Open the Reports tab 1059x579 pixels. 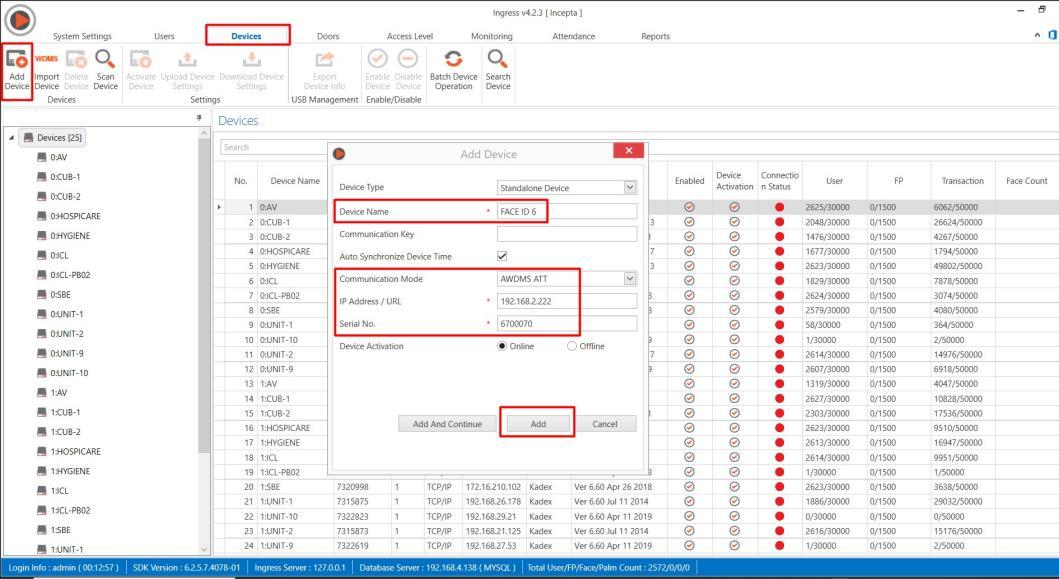point(656,36)
